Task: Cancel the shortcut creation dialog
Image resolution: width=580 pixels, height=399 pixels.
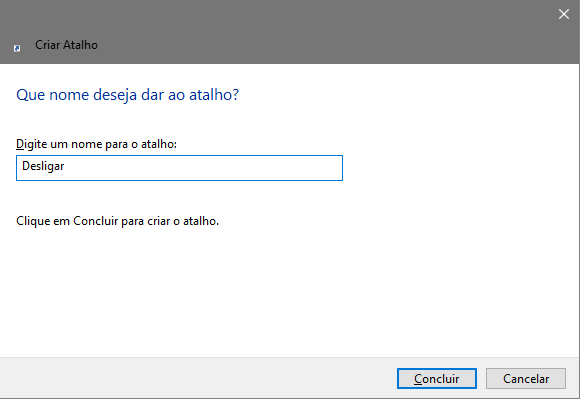Action: click(526, 378)
